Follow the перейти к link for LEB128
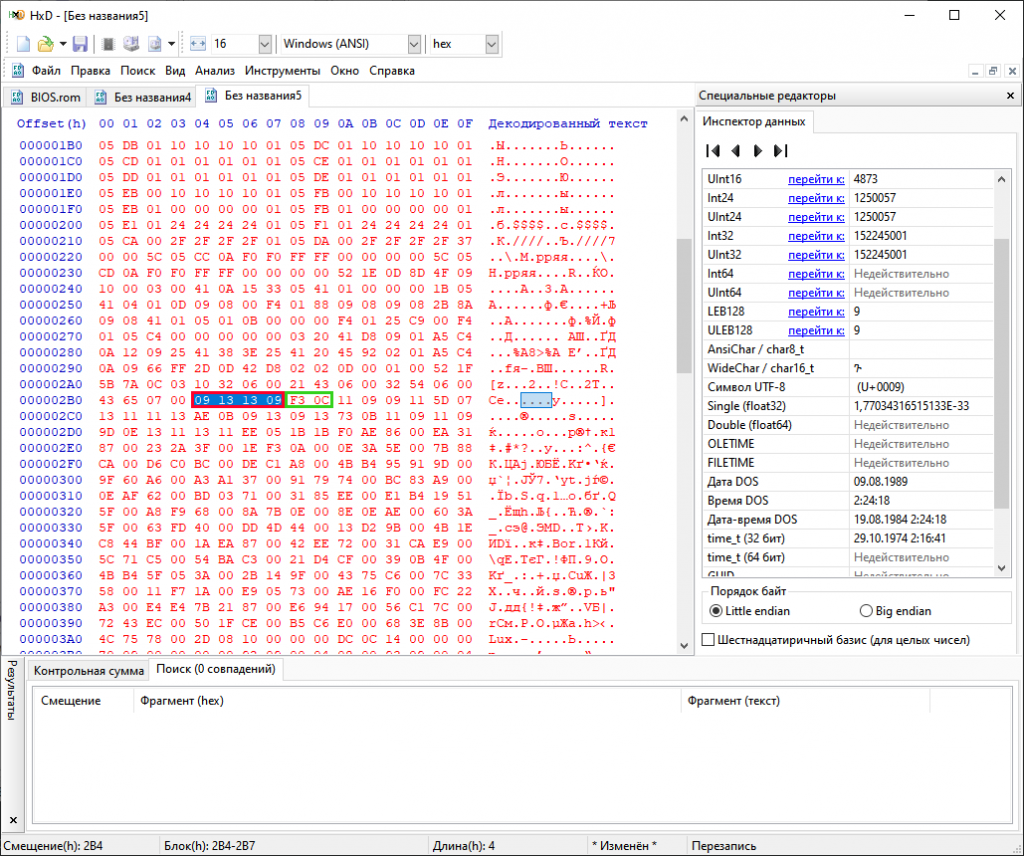This screenshot has height=856, width=1024. pos(816,311)
